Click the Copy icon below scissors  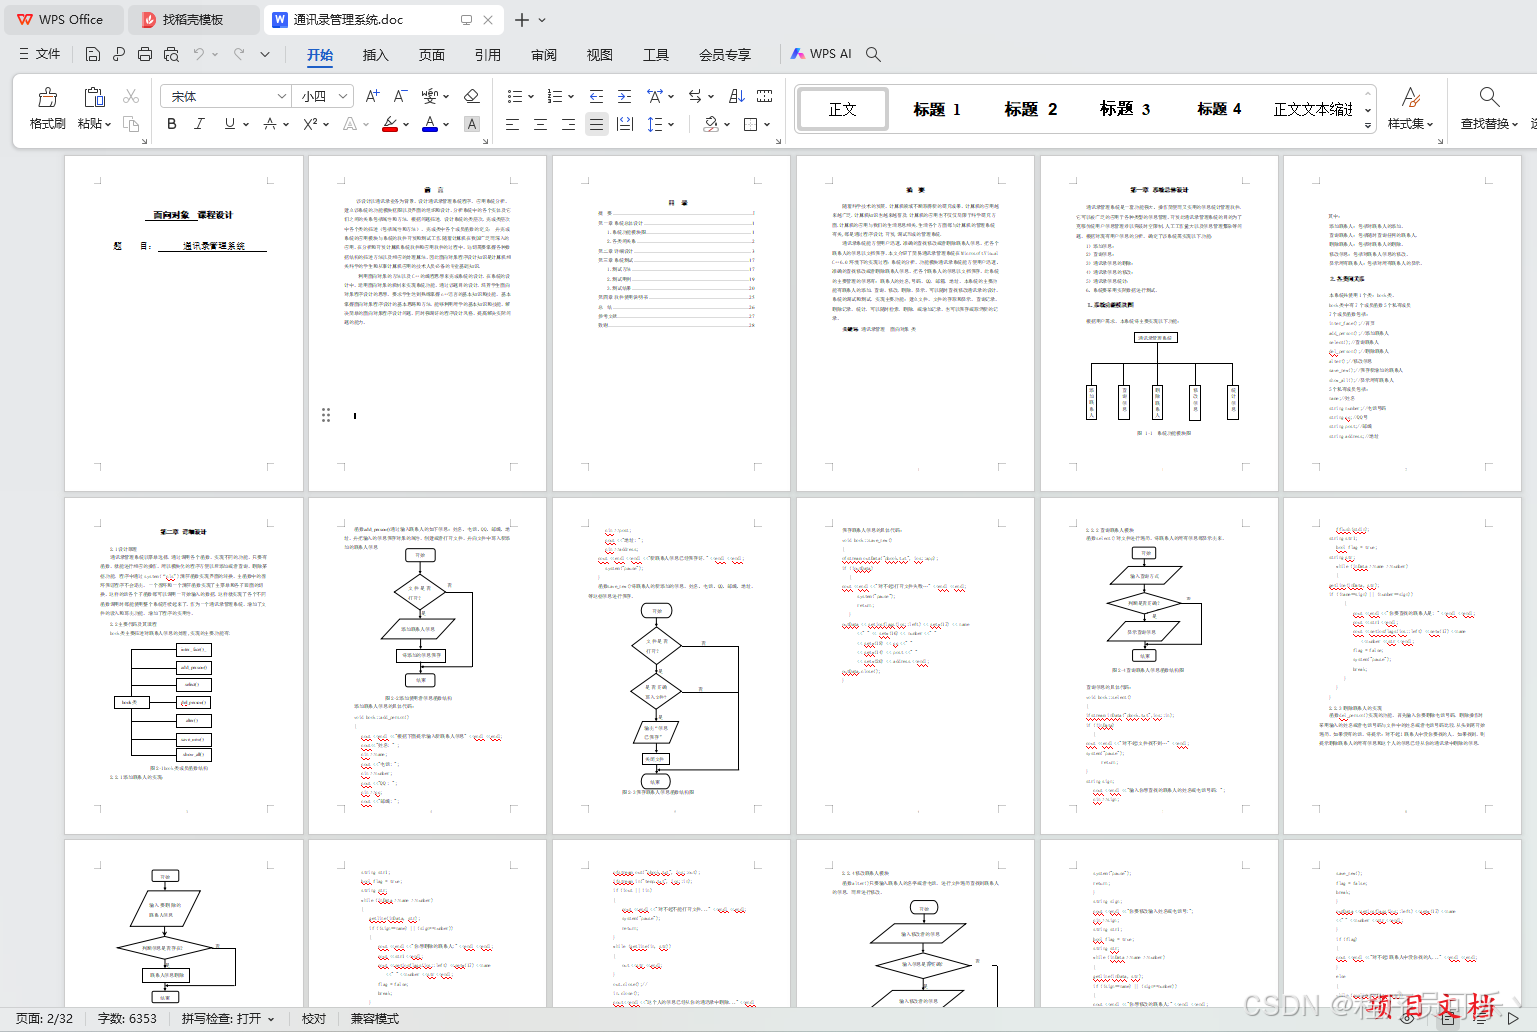[131, 124]
